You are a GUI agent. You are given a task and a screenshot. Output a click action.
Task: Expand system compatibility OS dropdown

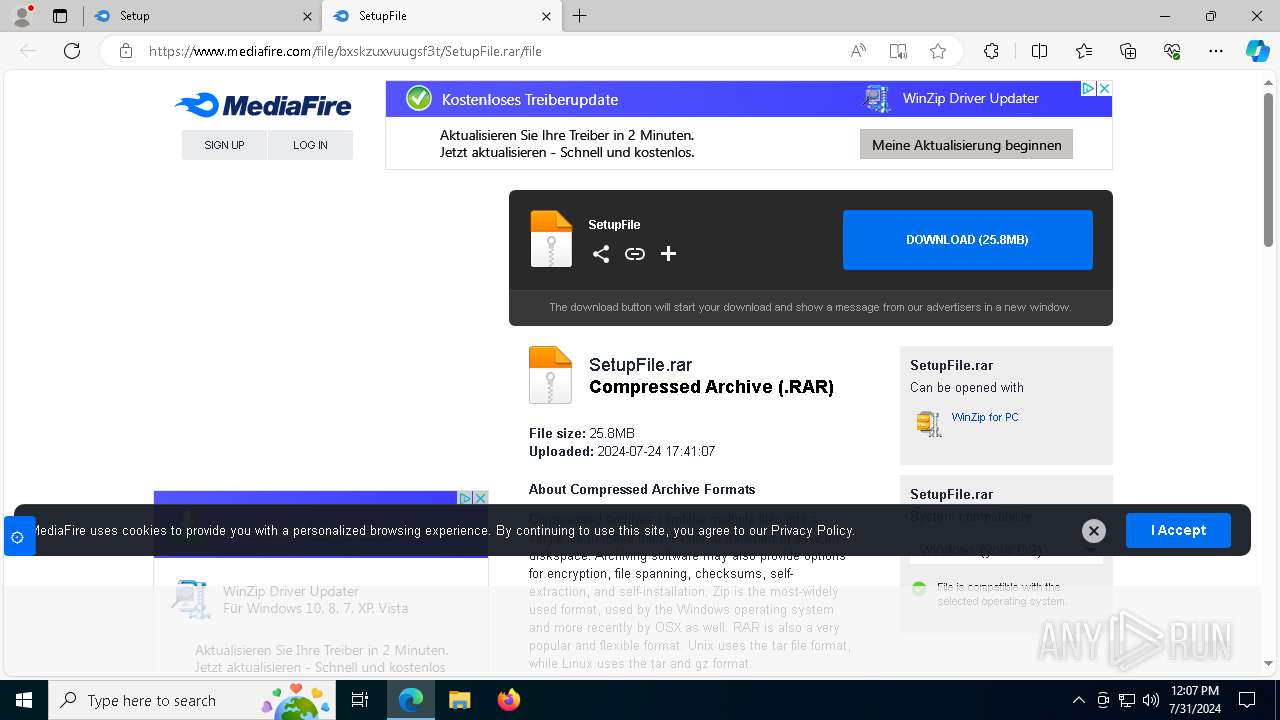[x=1006, y=550]
